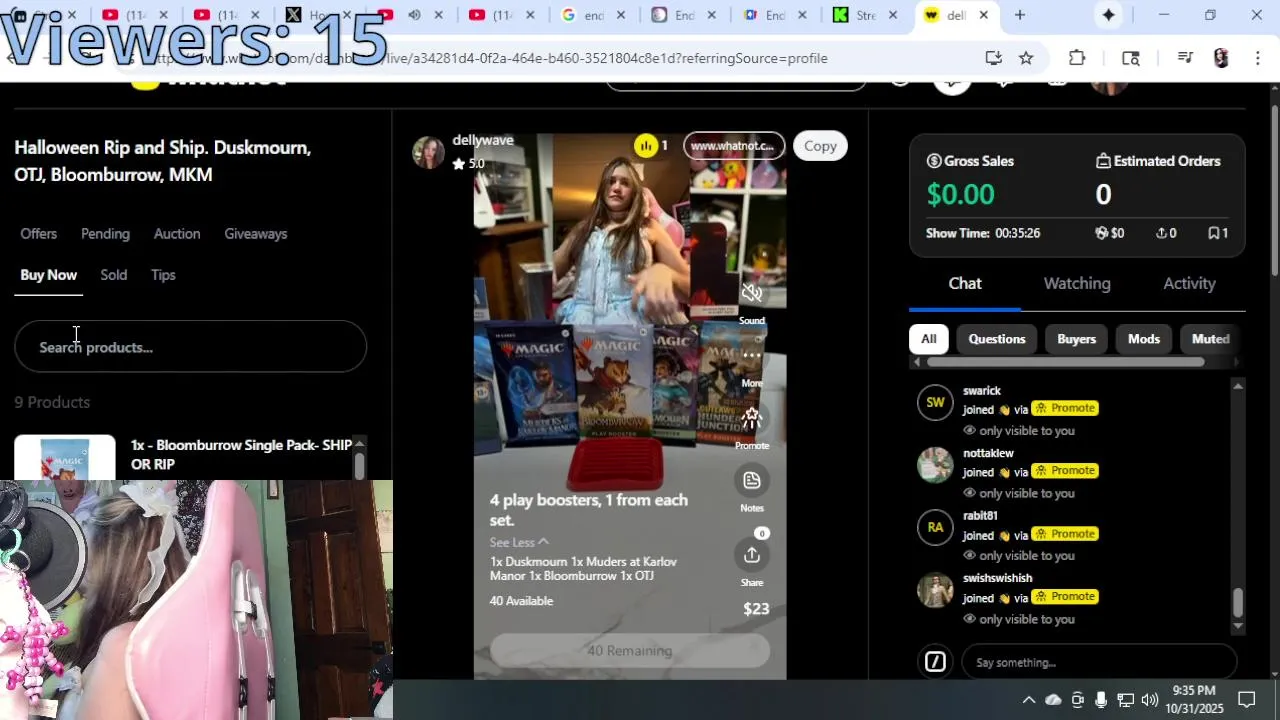Open Chrome extensions puzzle icon
Viewport: 1280px width, 720px height.
[x=1077, y=58]
